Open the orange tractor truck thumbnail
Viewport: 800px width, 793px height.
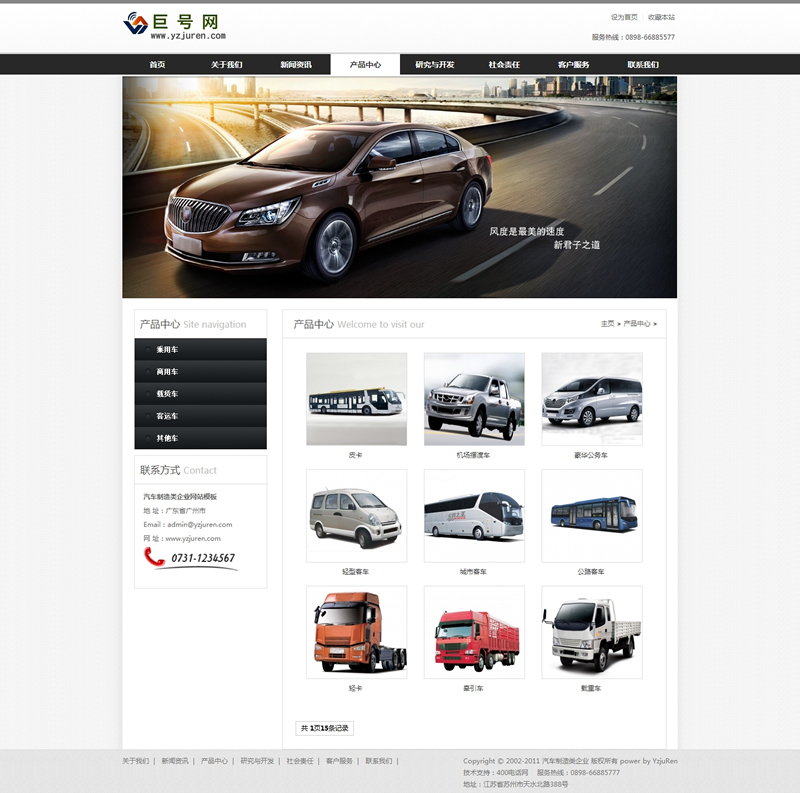[356, 632]
